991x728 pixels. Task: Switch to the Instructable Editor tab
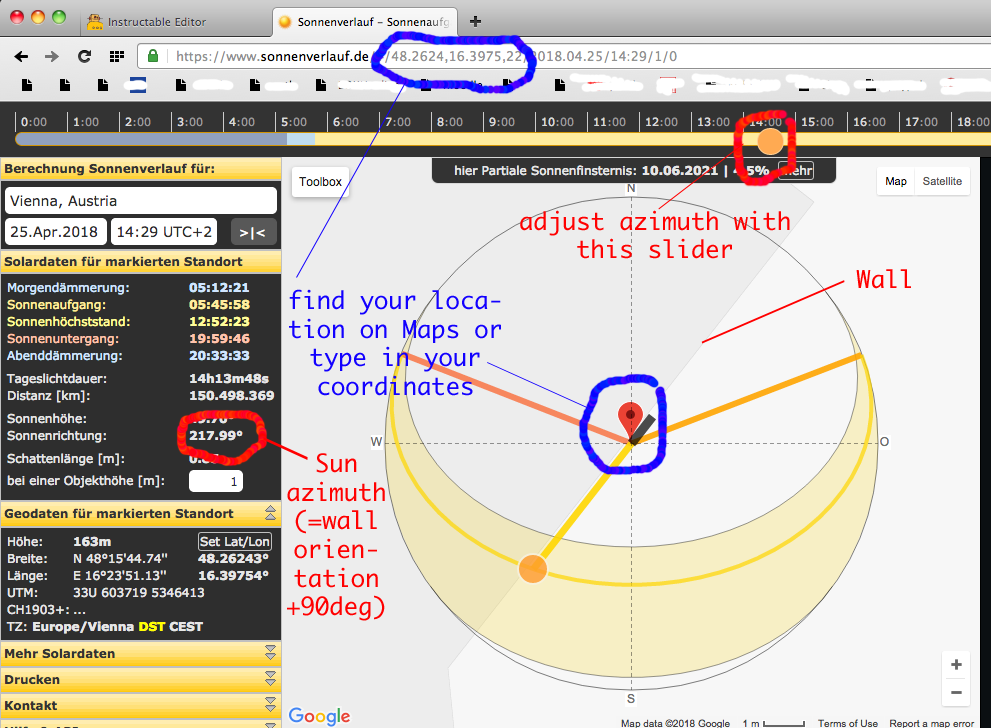[x=156, y=22]
